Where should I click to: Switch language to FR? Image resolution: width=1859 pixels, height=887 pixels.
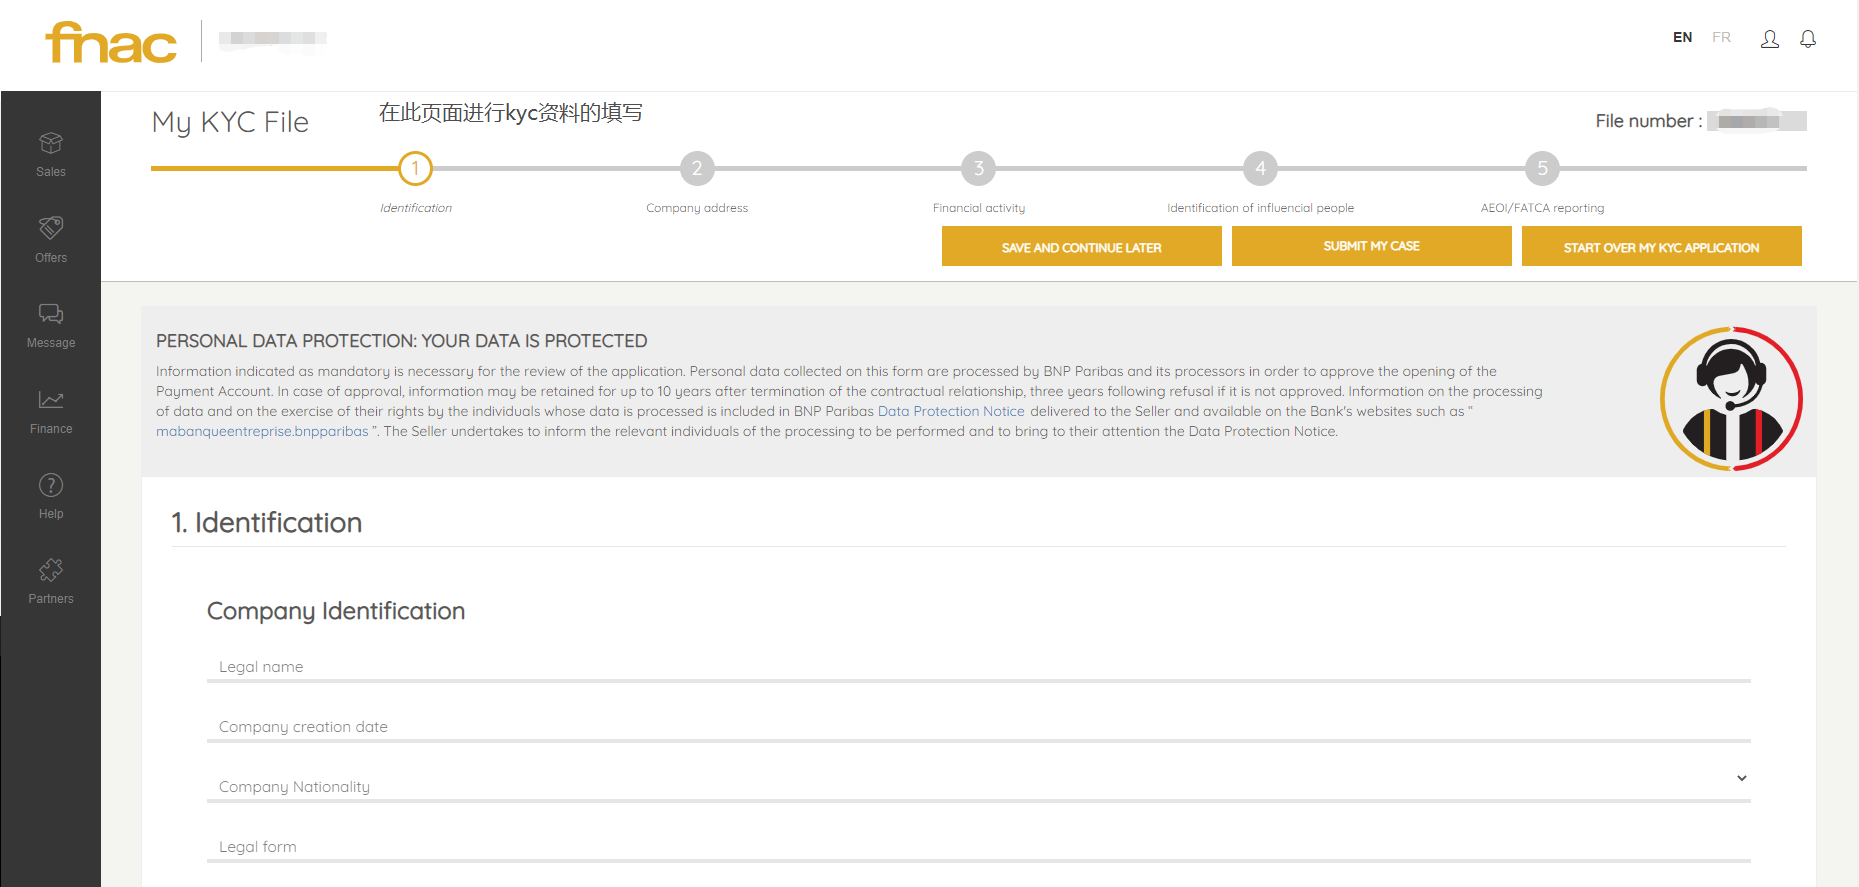1721,38
